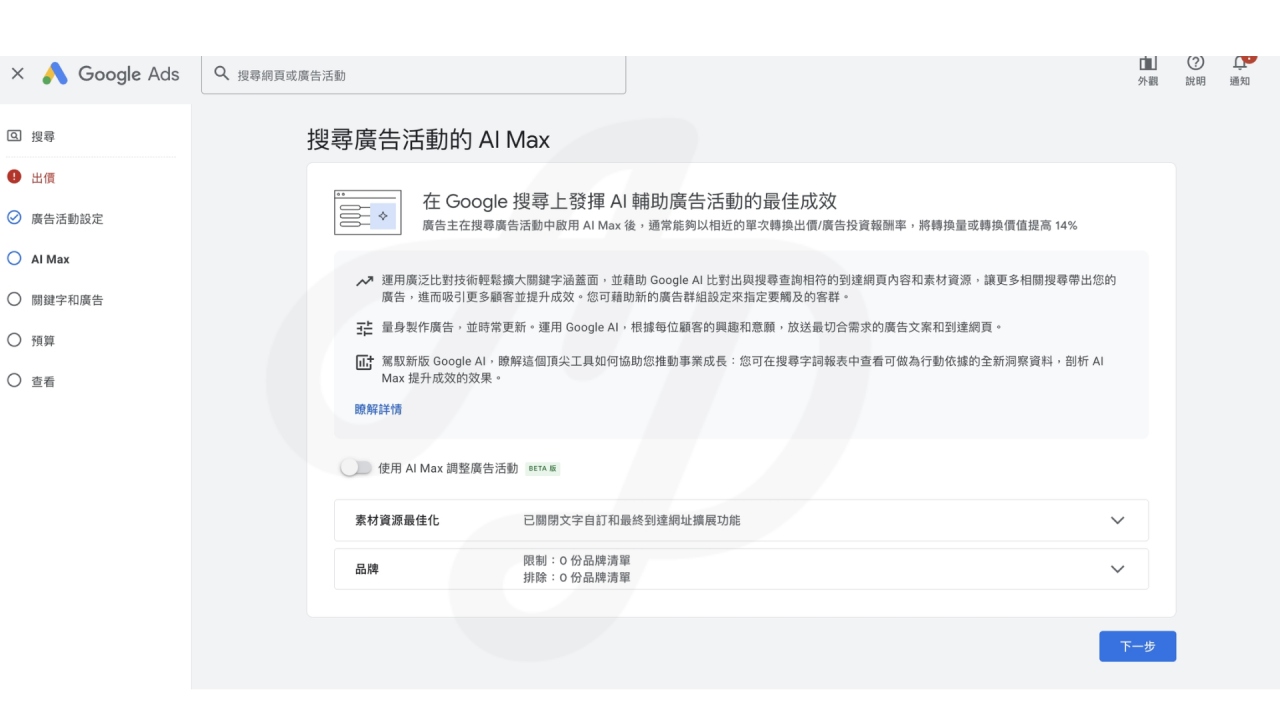Viewport: 1280px width, 720px height.
Task: Click the insights chart icon beside 駕馭新版
Action: coord(364,363)
